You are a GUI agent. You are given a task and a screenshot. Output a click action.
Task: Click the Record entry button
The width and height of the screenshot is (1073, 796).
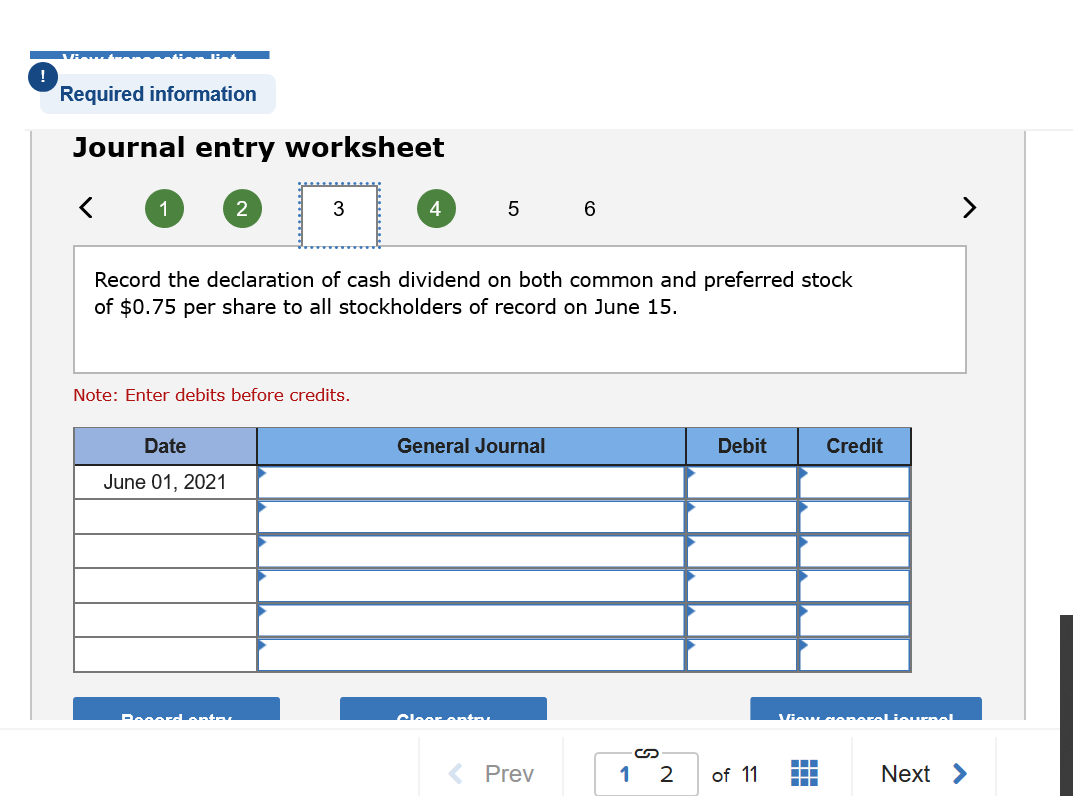click(176, 712)
